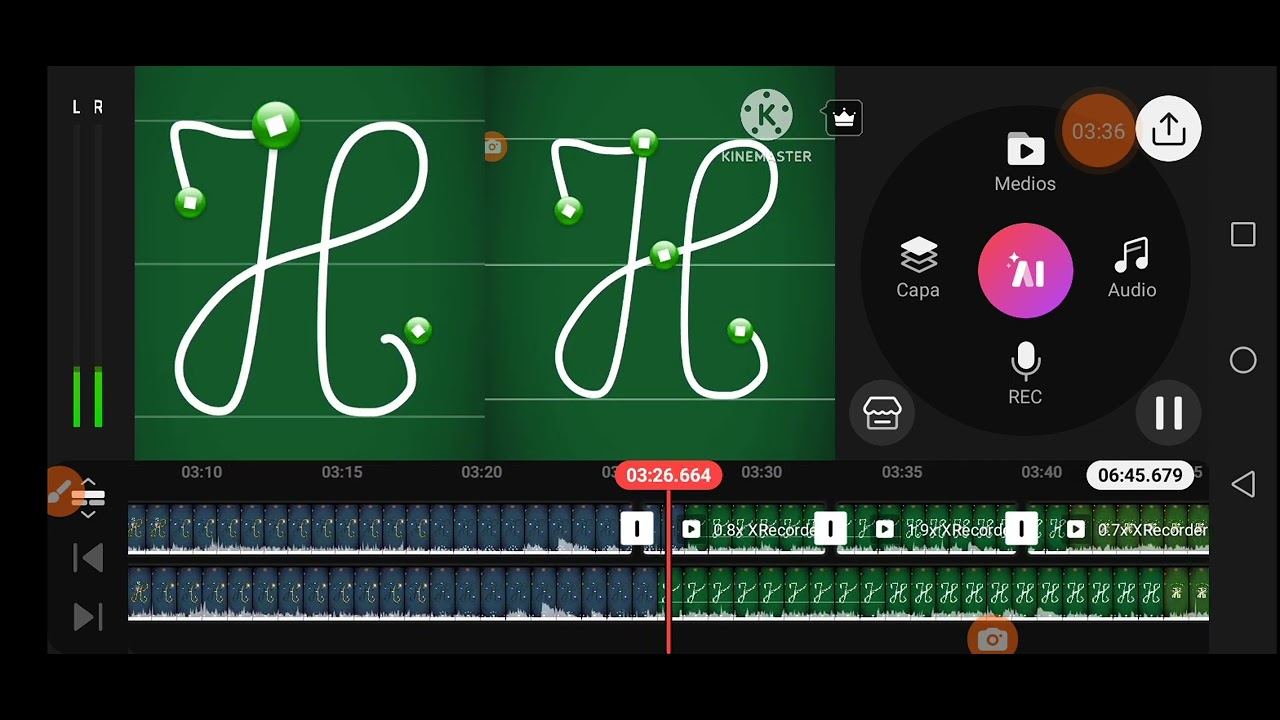Image resolution: width=1280 pixels, height=720 pixels.
Task: Open the Medios media browser
Action: click(1025, 162)
